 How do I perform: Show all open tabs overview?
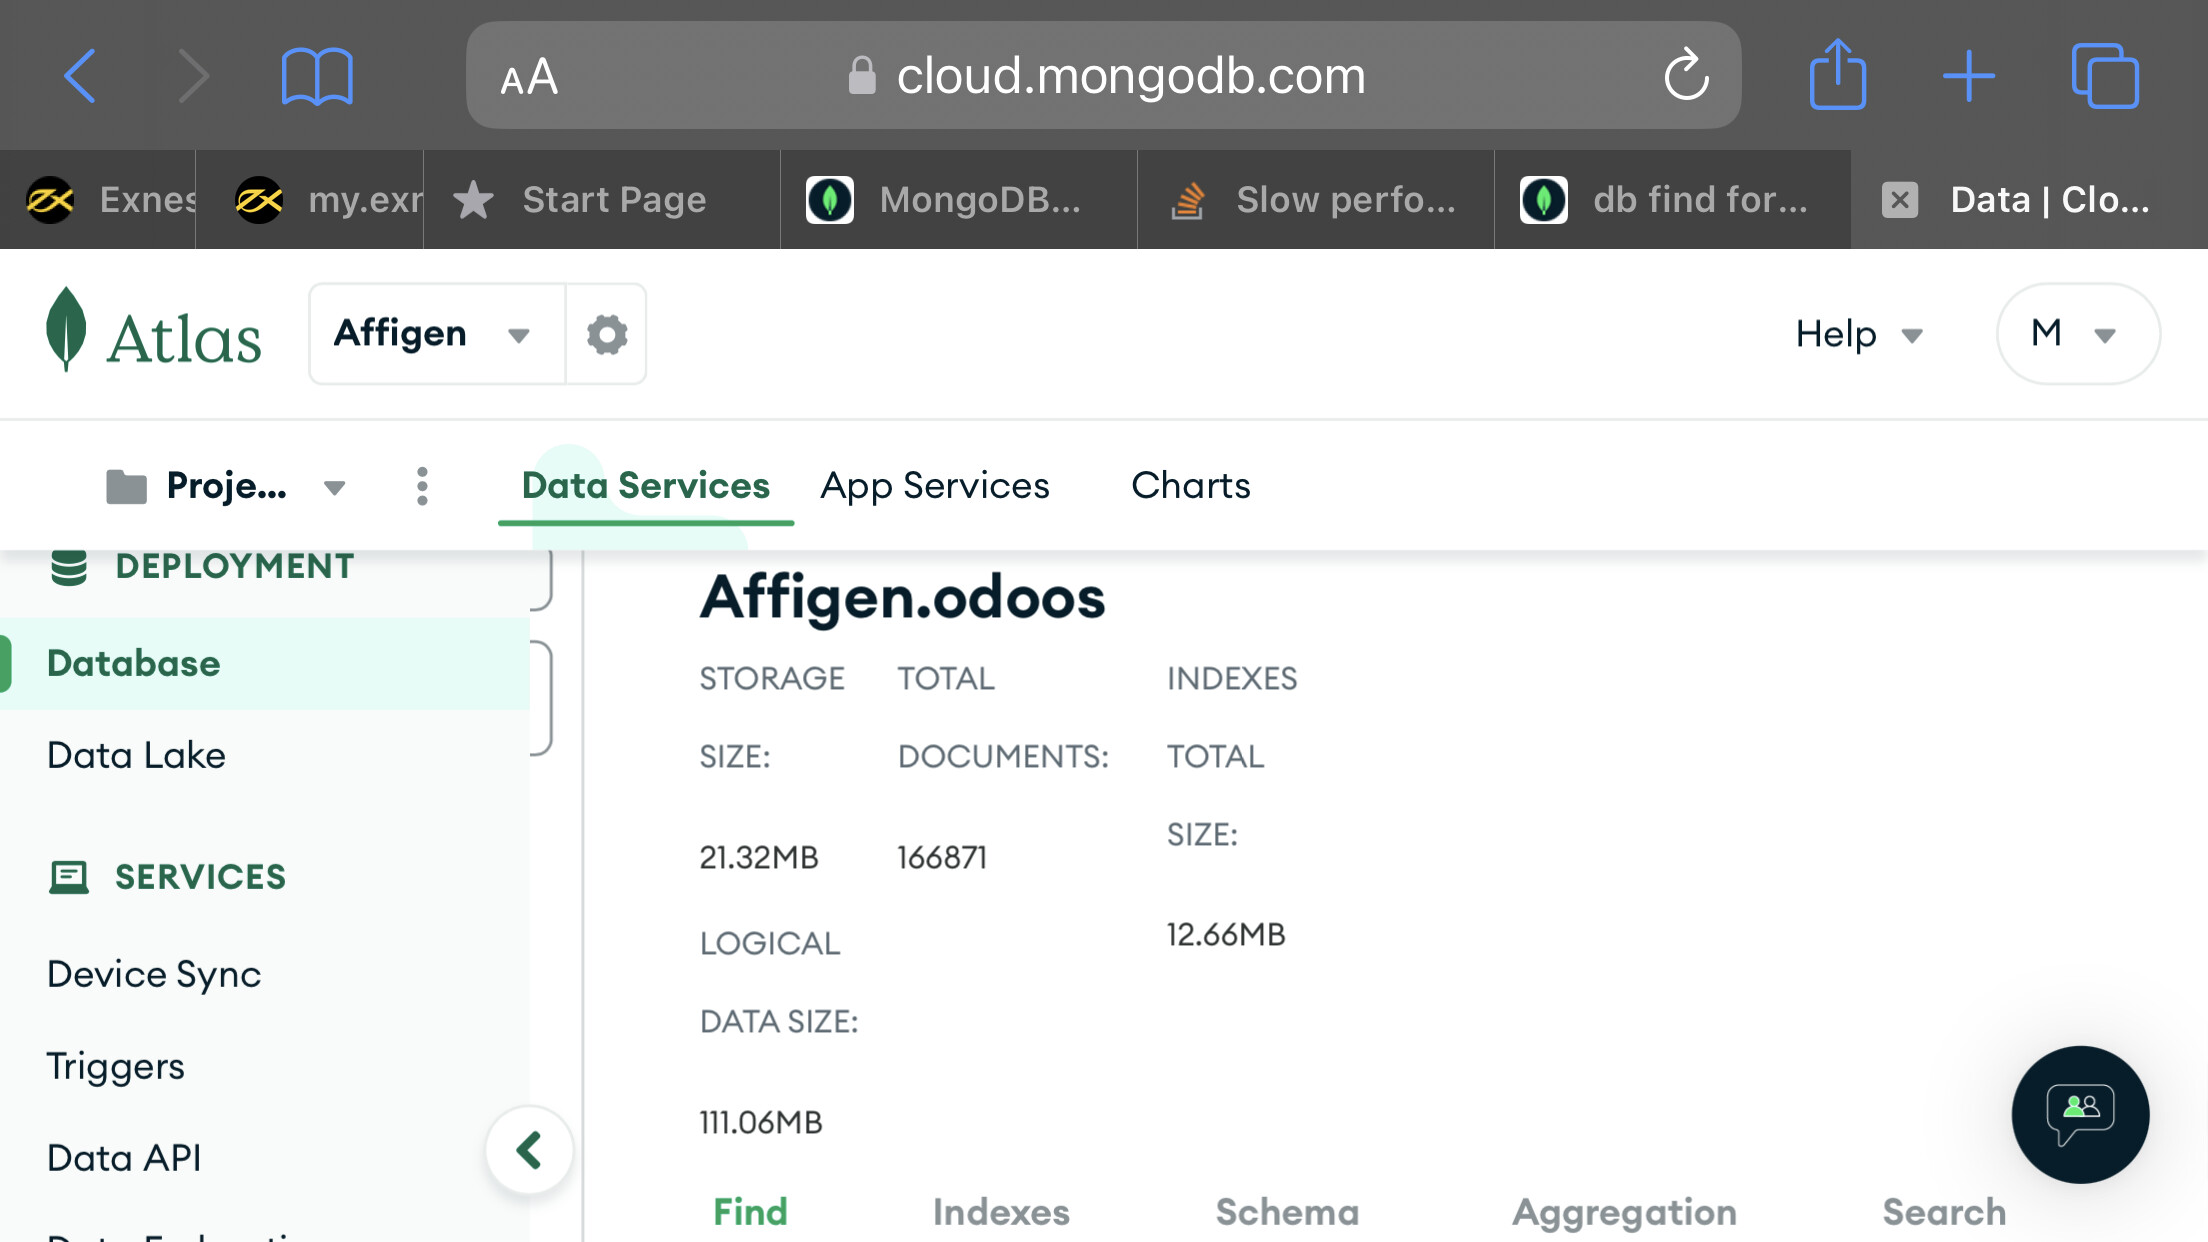coord(2104,76)
